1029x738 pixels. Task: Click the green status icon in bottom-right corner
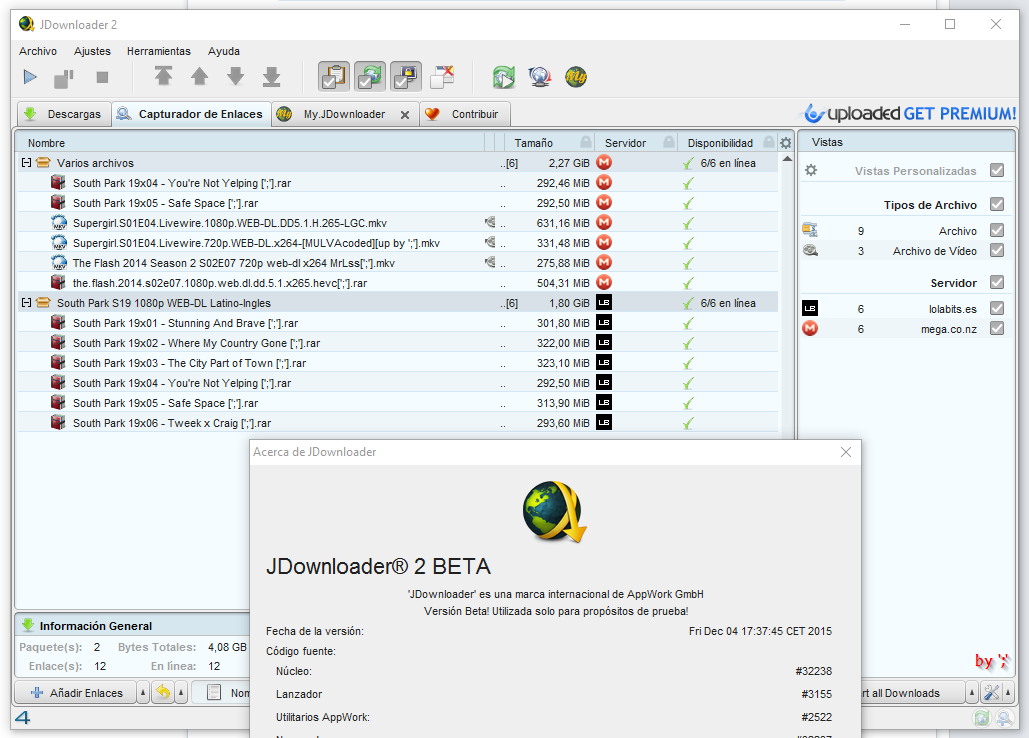[982, 718]
